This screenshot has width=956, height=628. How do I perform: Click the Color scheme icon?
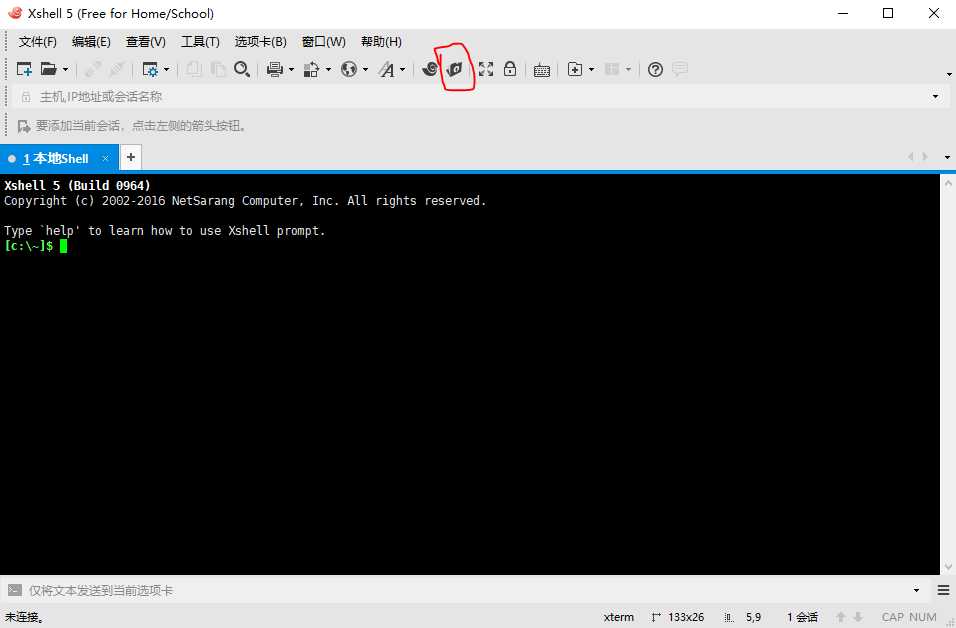[x=312, y=69]
